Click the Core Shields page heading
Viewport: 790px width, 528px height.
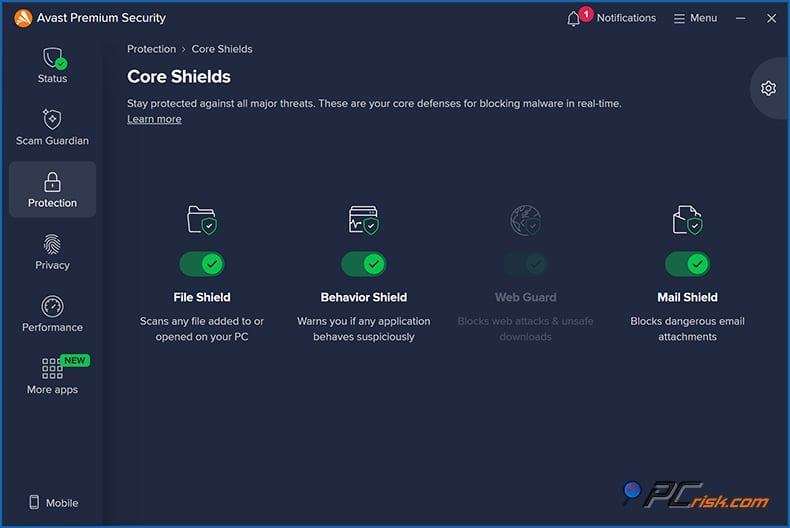tap(179, 77)
